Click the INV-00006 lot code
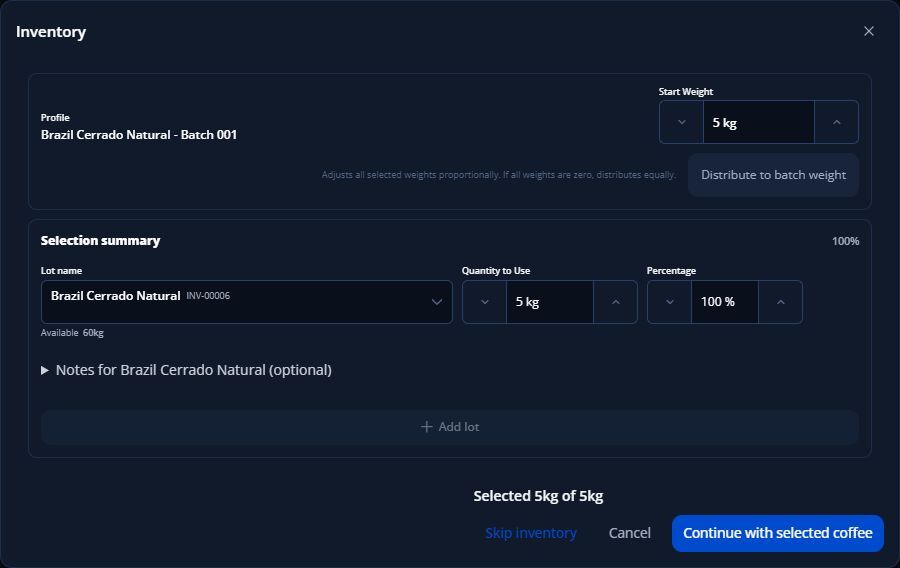This screenshot has width=900, height=568. 208,295
